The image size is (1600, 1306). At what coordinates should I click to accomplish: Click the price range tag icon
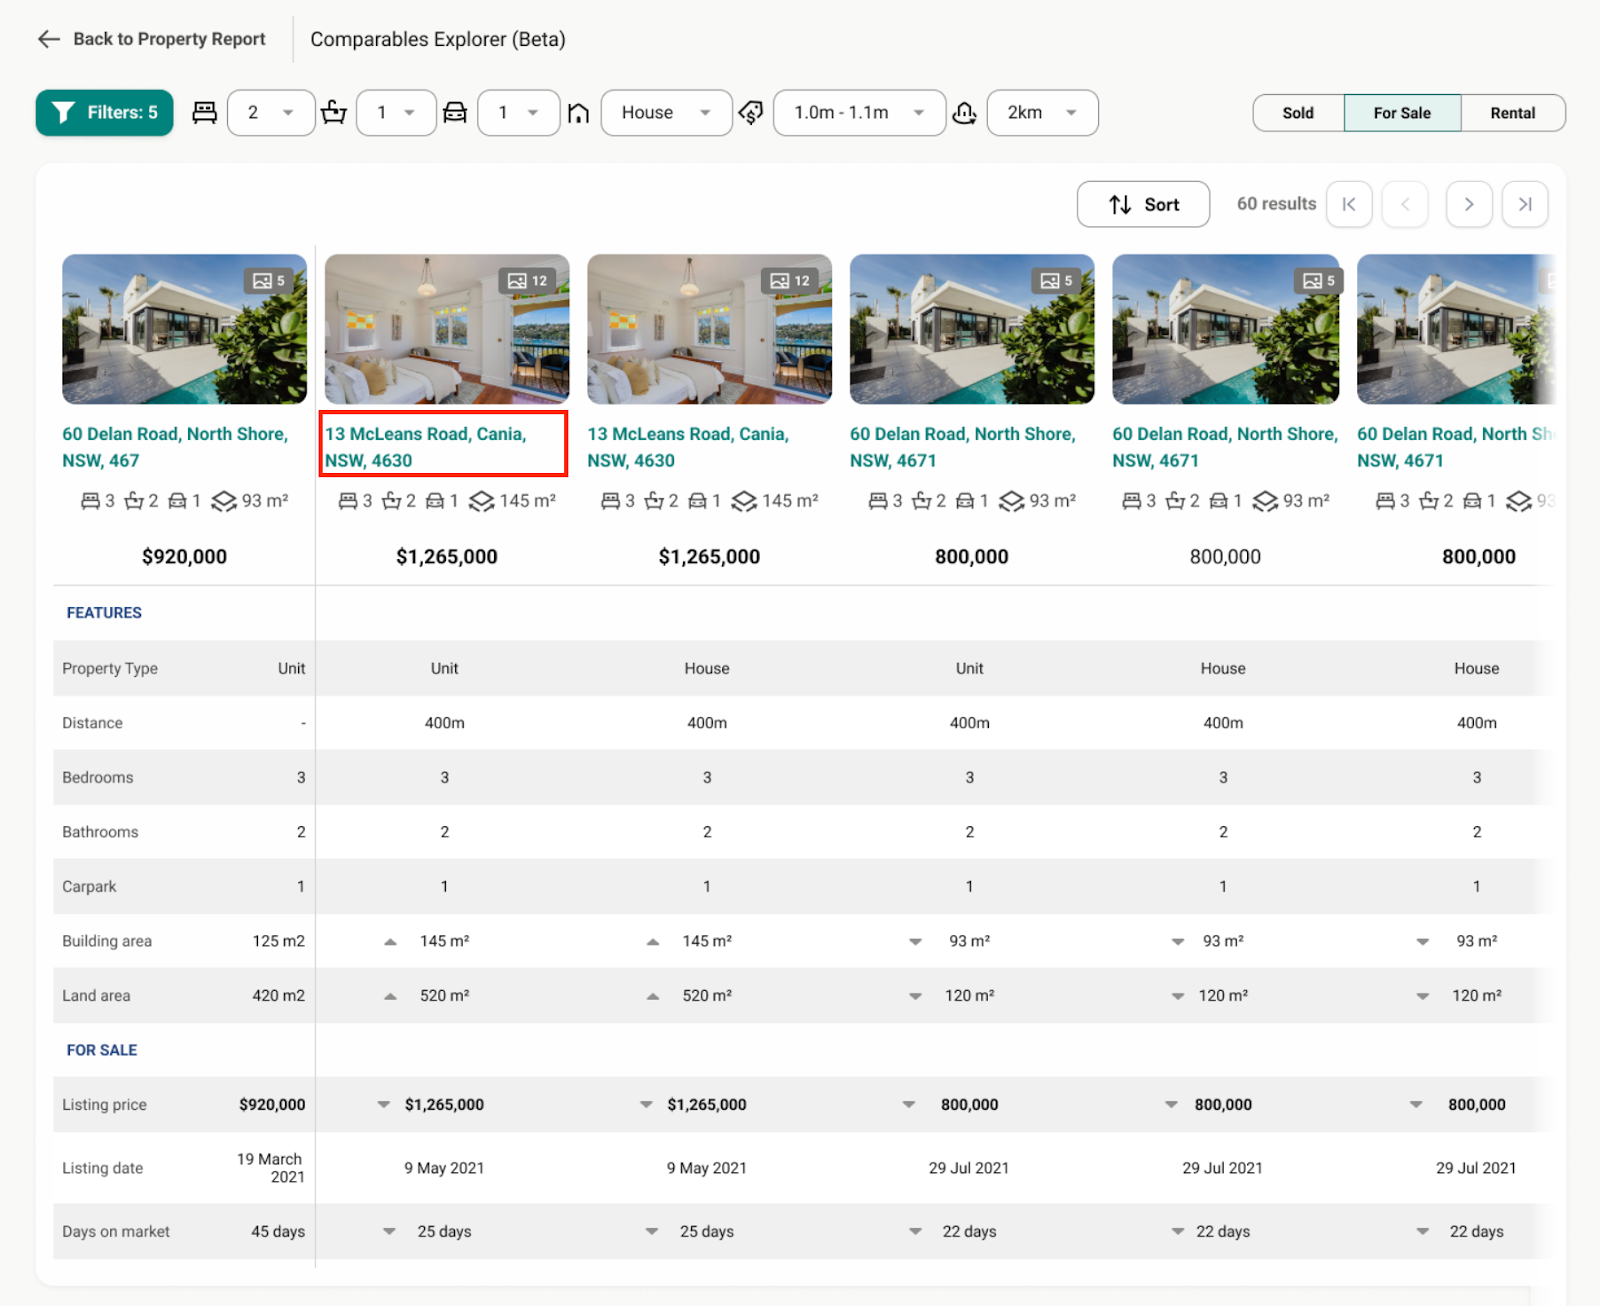[x=751, y=113]
